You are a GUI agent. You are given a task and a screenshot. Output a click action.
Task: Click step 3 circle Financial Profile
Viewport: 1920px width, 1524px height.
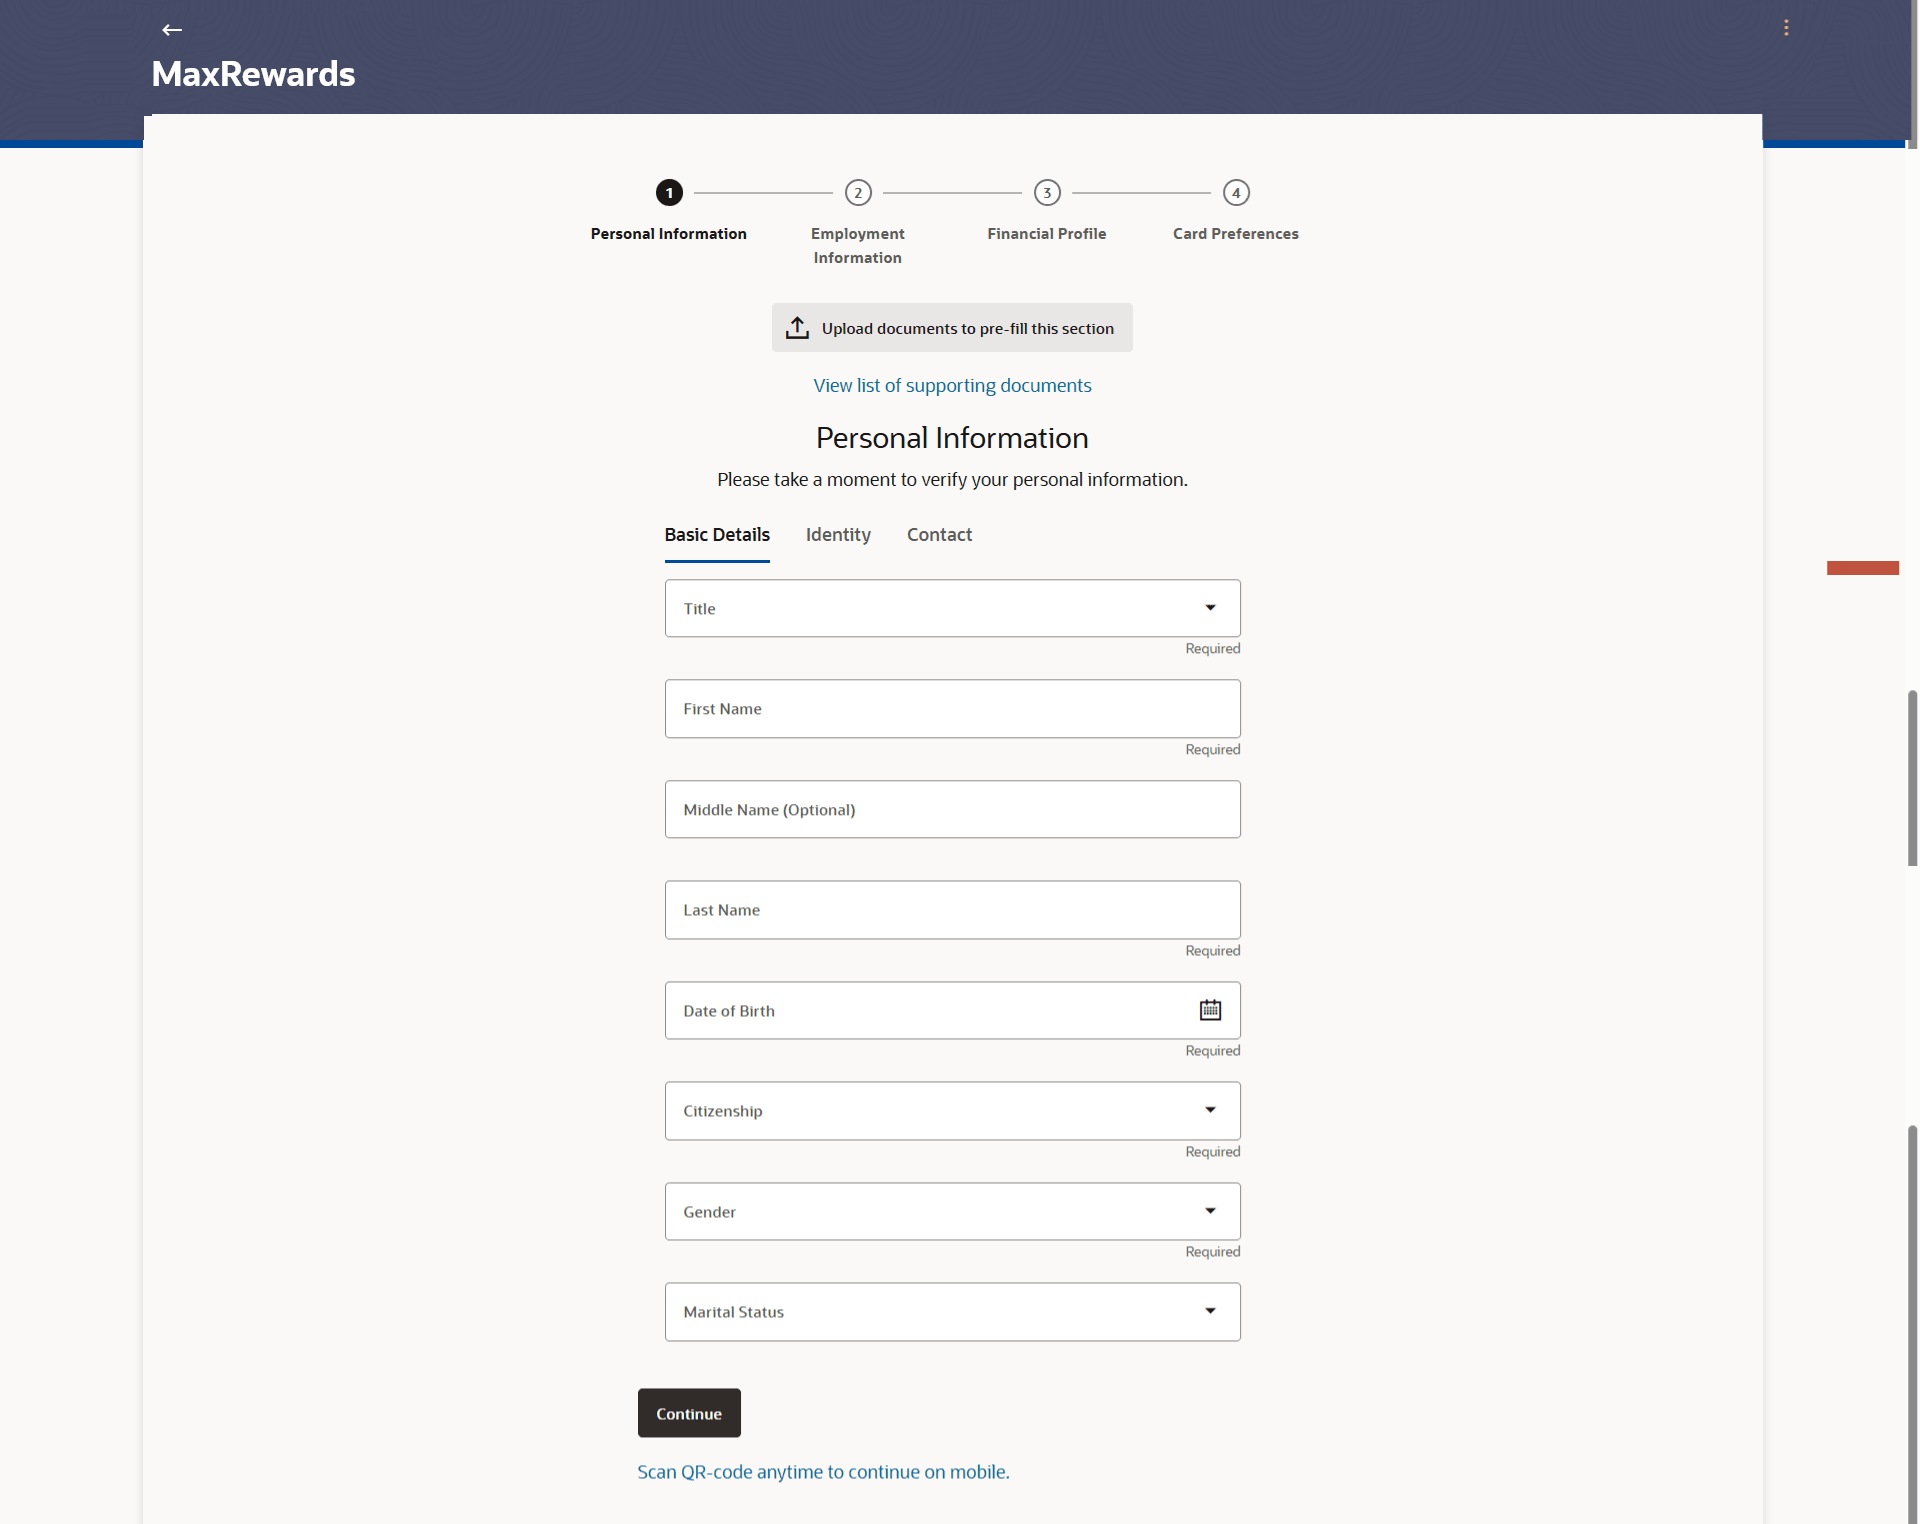coord(1047,193)
